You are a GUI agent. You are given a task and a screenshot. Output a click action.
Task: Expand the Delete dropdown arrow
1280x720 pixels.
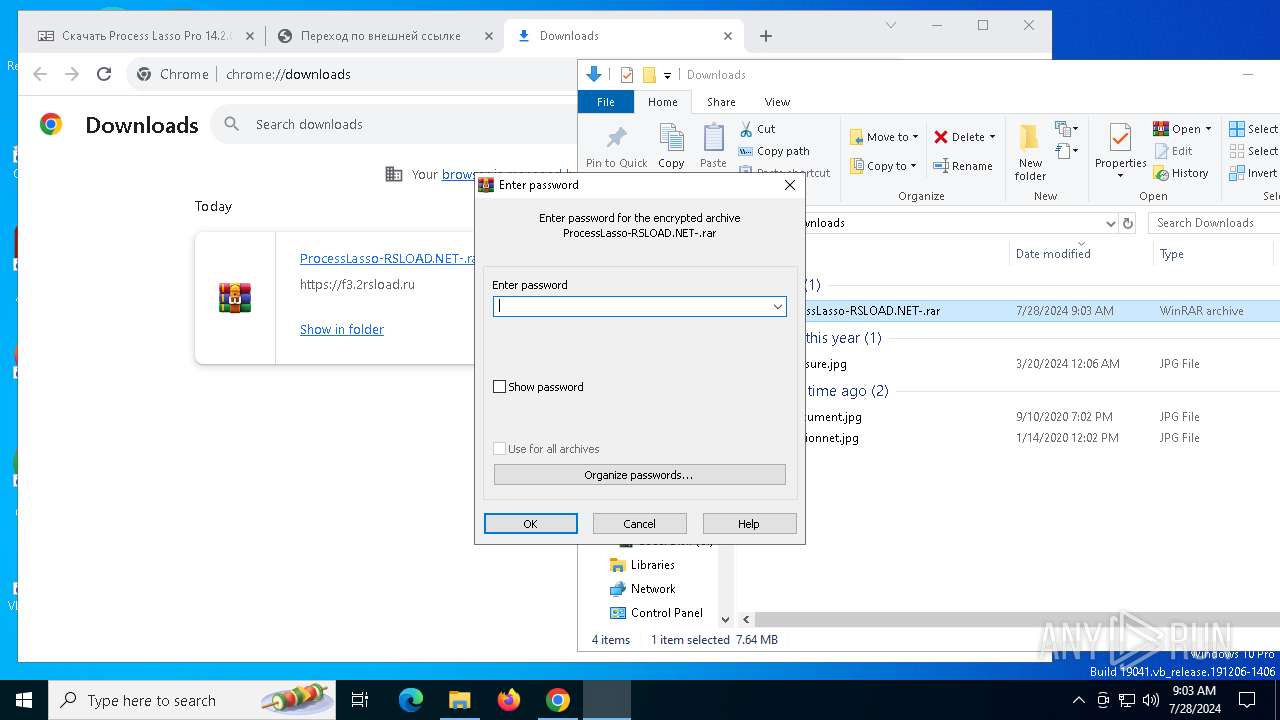pos(992,138)
